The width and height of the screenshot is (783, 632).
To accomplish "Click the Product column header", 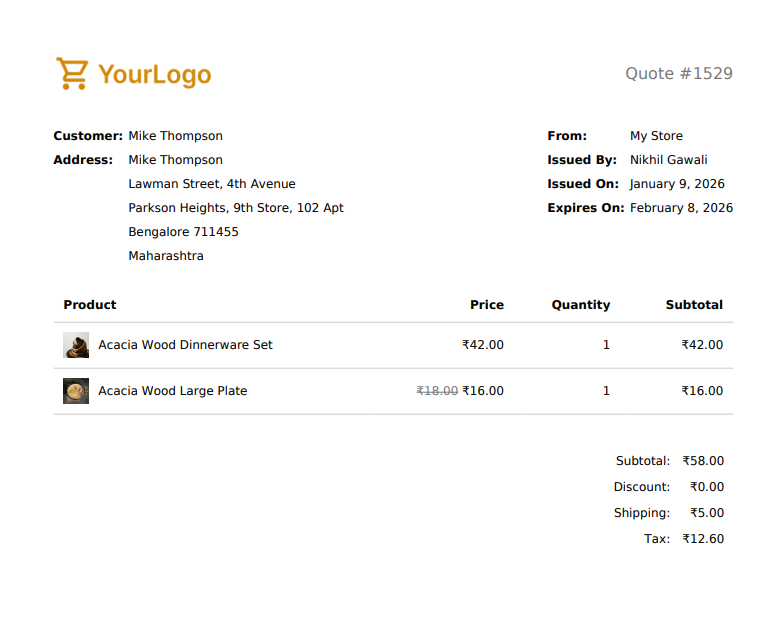I will pyautogui.click(x=90, y=305).
